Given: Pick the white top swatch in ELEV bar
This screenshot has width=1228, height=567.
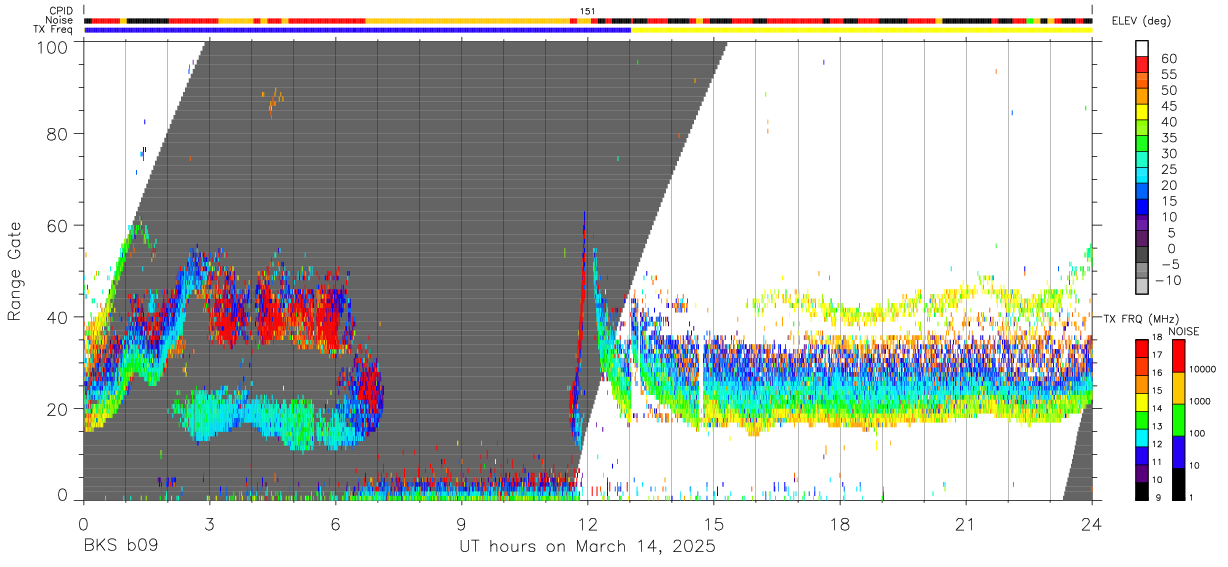Looking at the screenshot, I should click(1142, 48).
